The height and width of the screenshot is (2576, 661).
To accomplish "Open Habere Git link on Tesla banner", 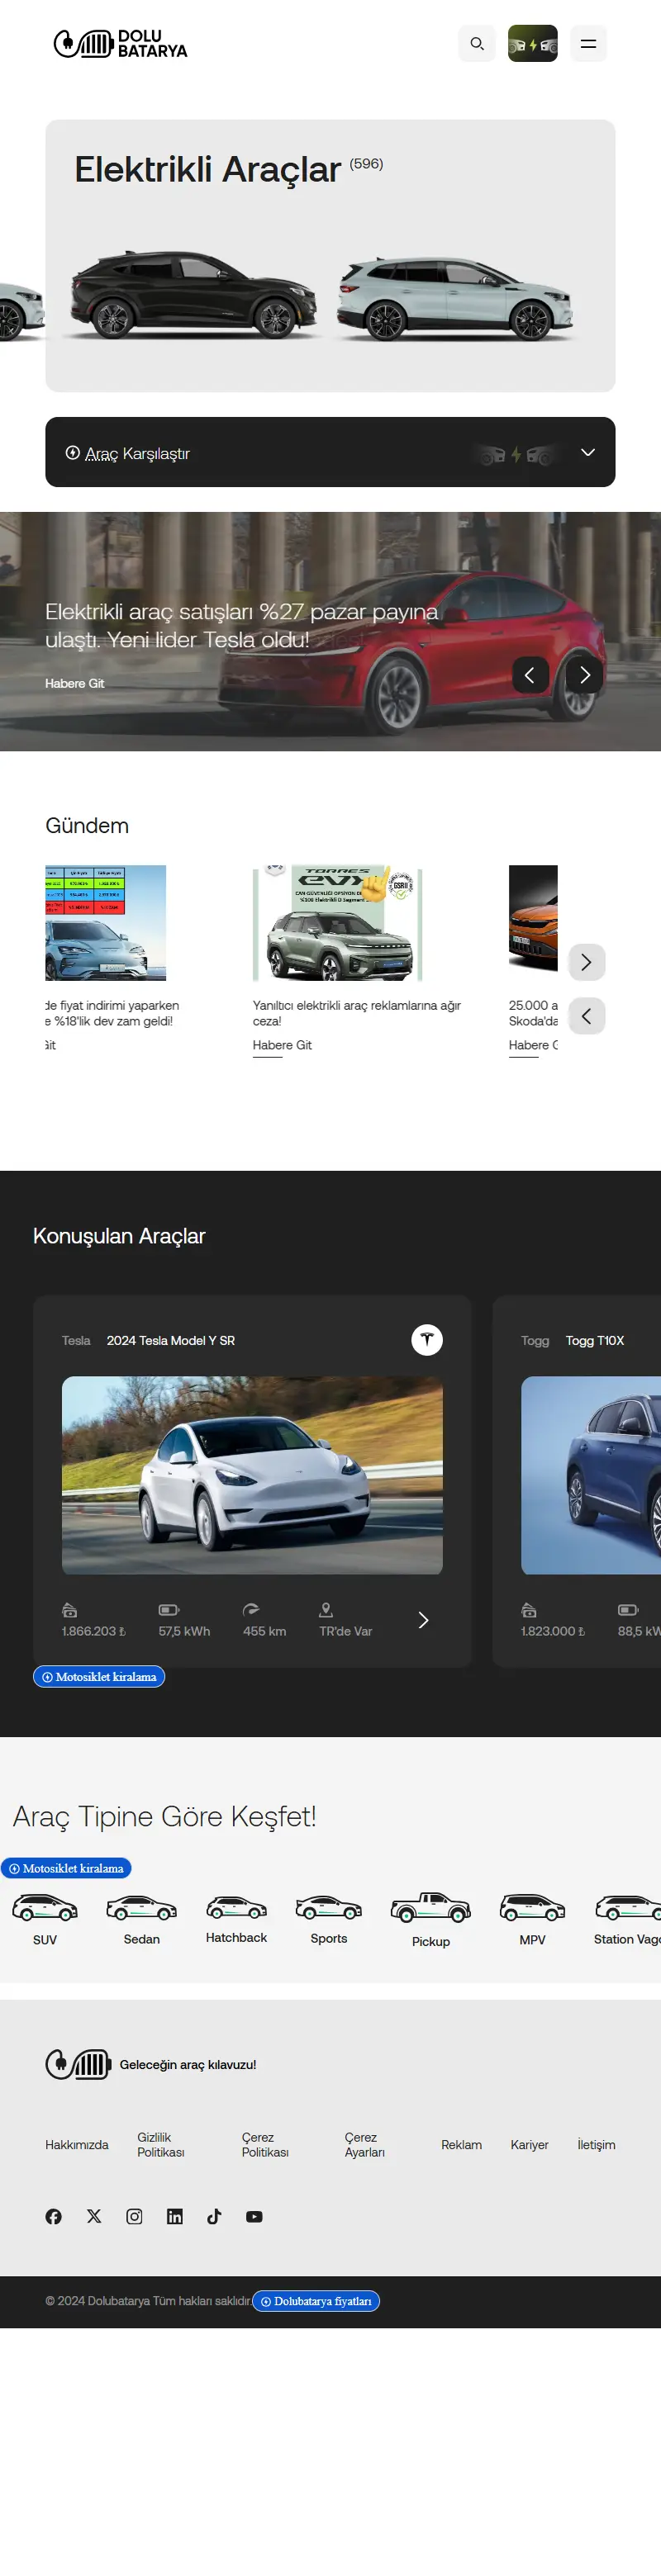I will [x=74, y=684].
